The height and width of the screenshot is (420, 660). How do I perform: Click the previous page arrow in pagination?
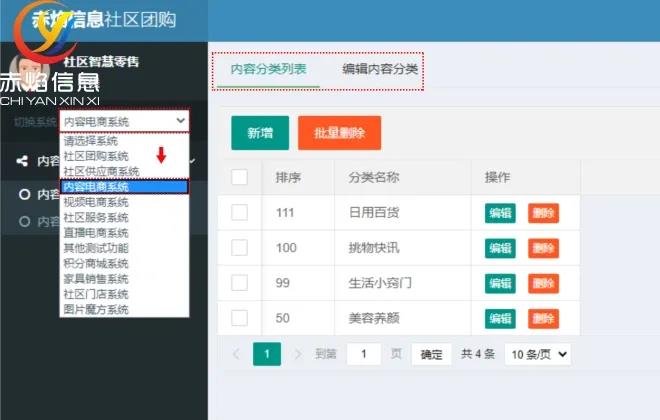(236, 354)
